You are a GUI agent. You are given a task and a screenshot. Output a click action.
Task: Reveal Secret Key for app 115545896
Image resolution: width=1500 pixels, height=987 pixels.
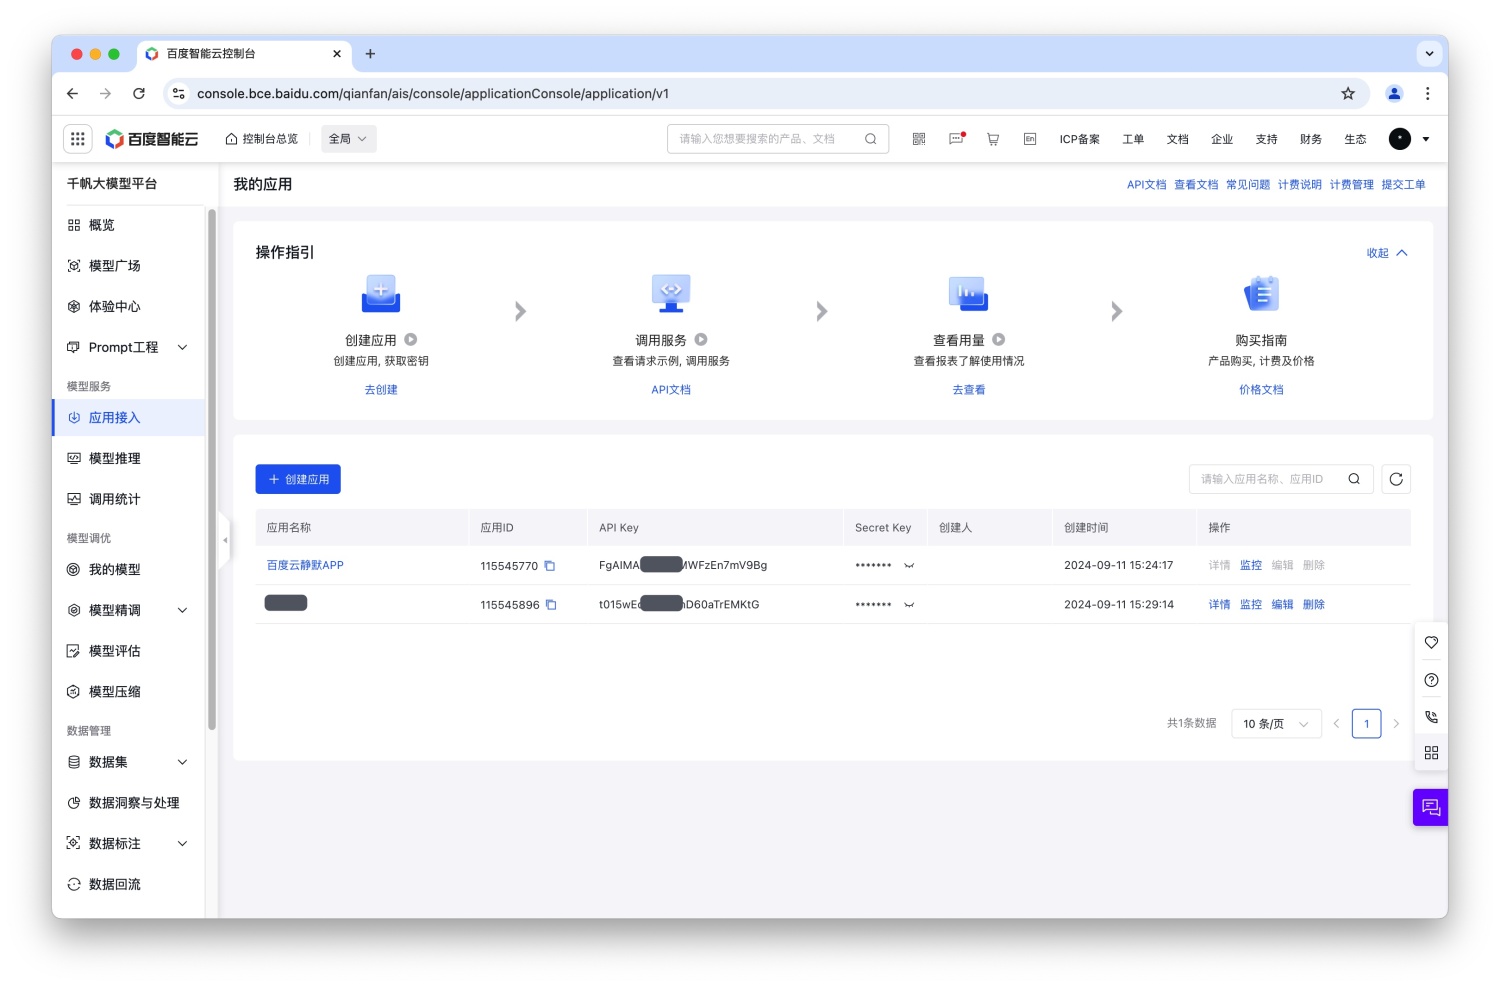pos(909,605)
